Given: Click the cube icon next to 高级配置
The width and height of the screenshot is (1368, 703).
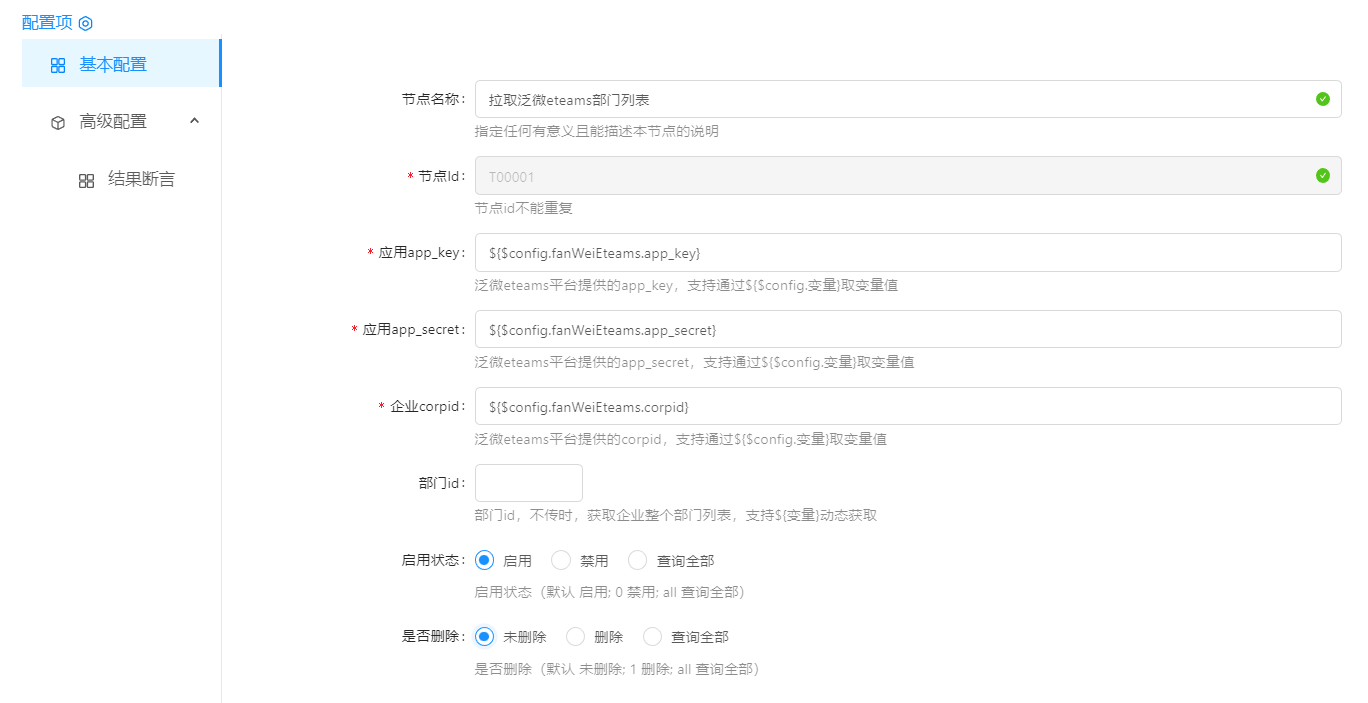Looking at the screenshot, I should click(58, 122).
